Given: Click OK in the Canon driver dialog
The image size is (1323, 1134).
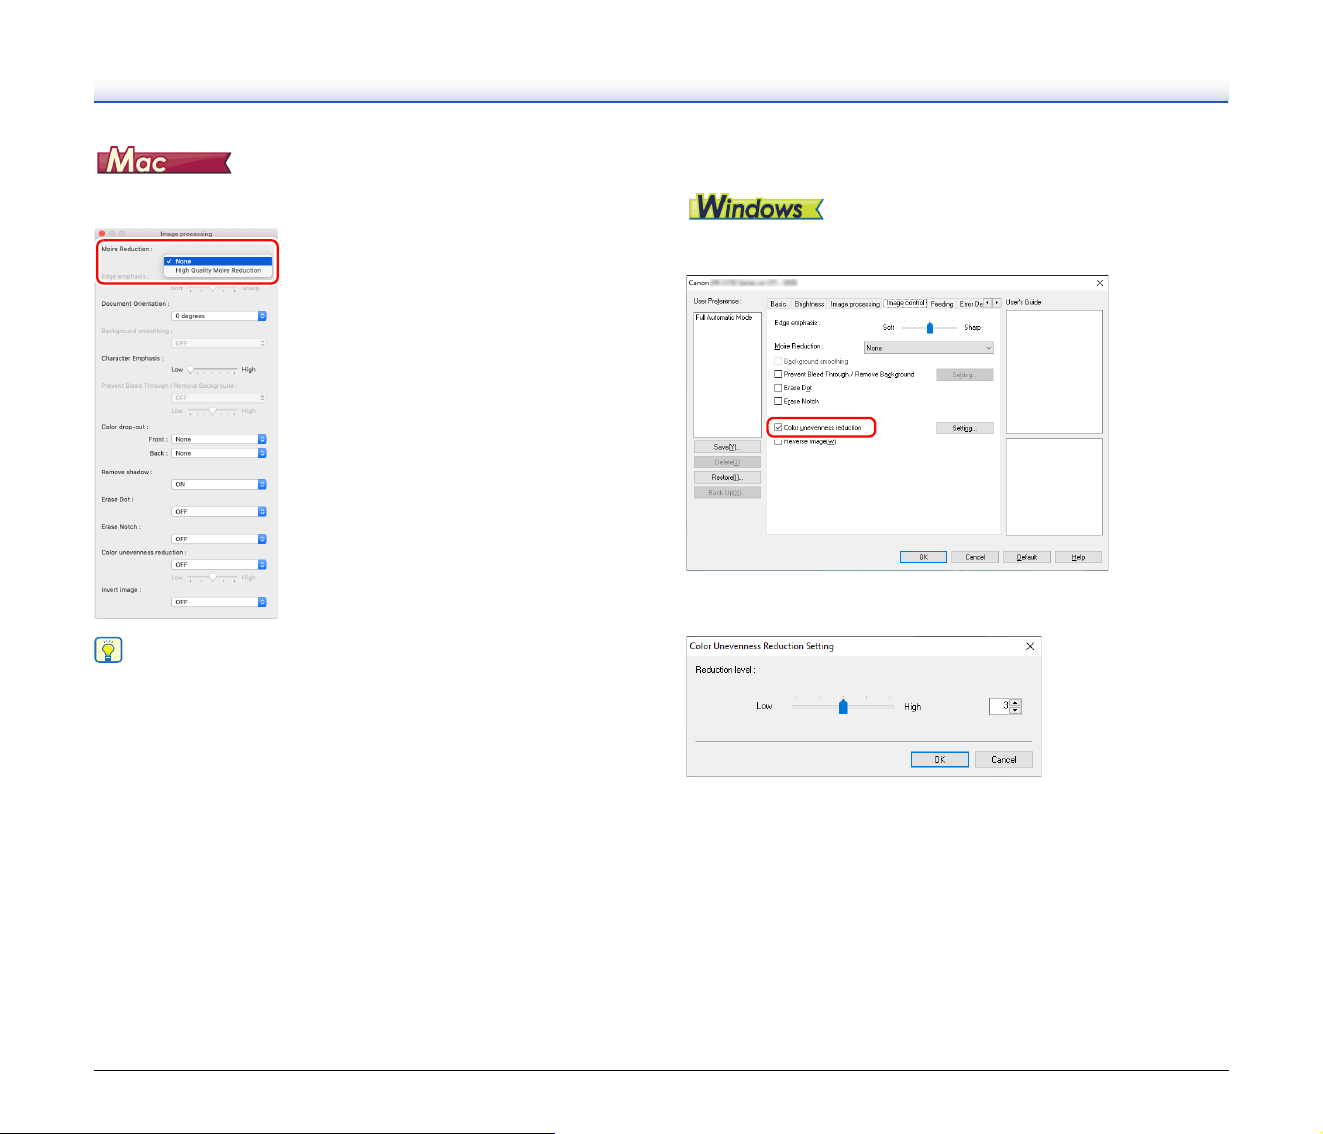Looking at the screenshot, I should pyautogui.click(x=923, y=557).
